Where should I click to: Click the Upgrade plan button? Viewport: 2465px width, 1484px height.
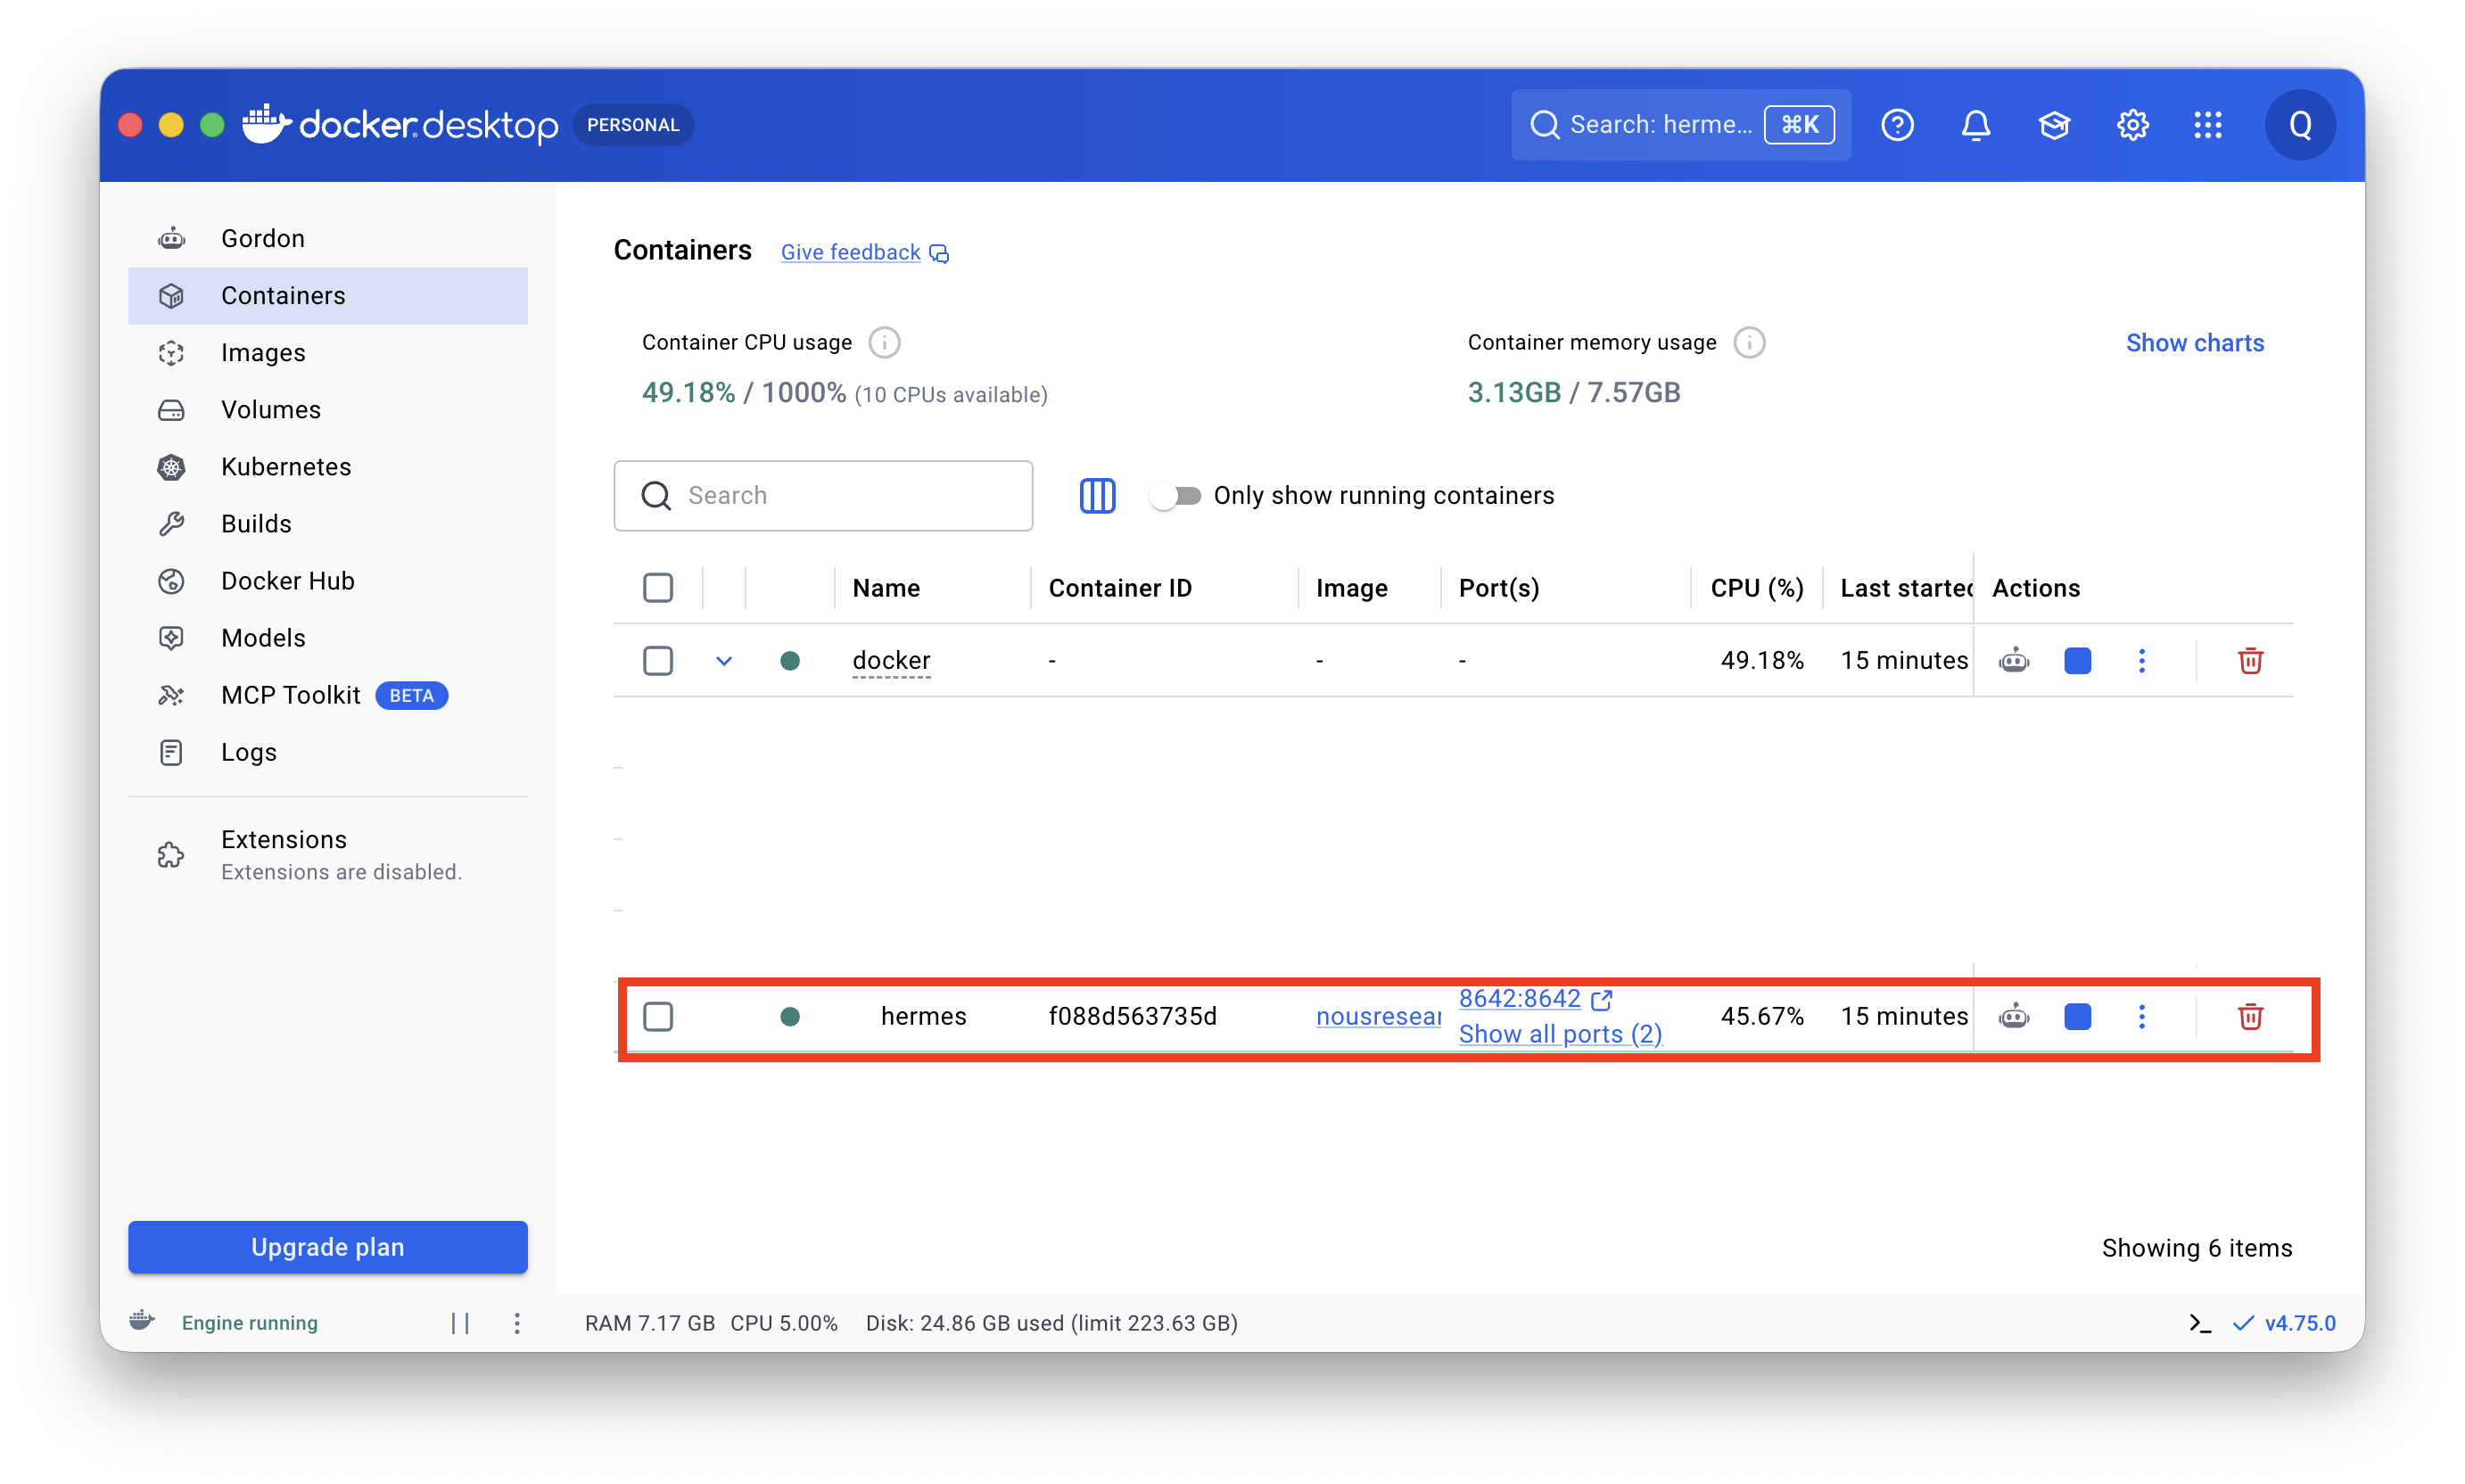[x=327, y=1246]
